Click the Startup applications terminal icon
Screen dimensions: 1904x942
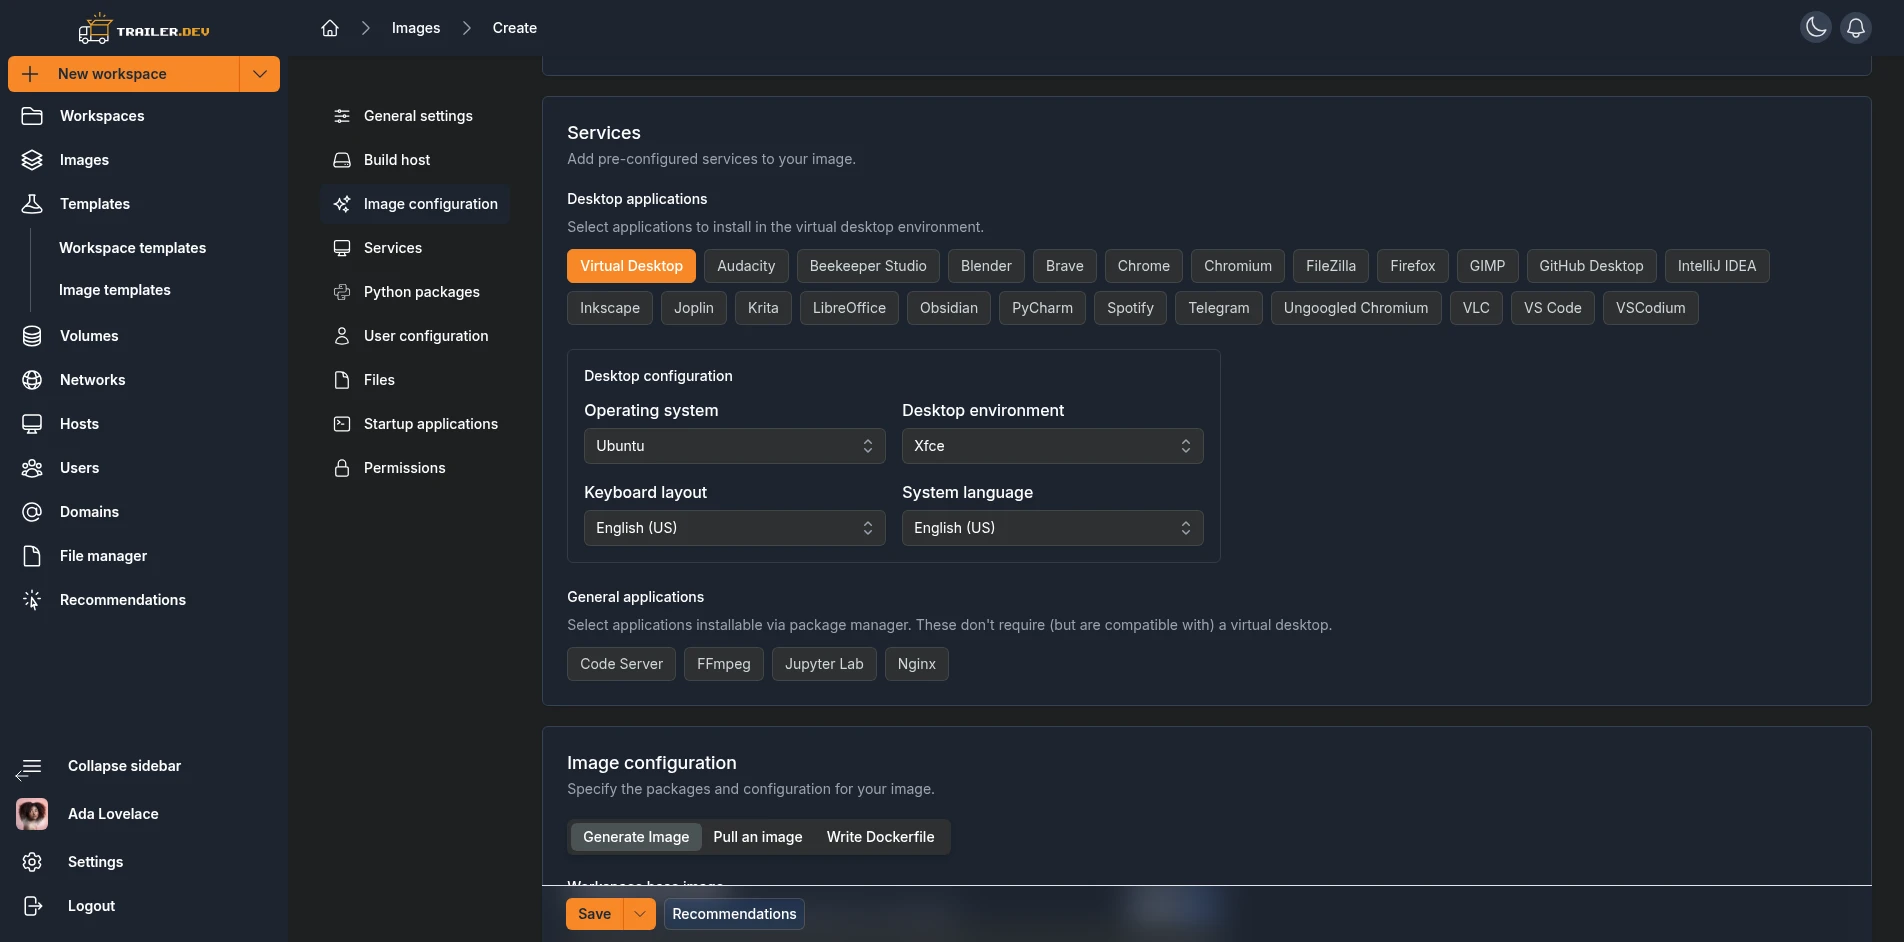(x=342, y=424)
